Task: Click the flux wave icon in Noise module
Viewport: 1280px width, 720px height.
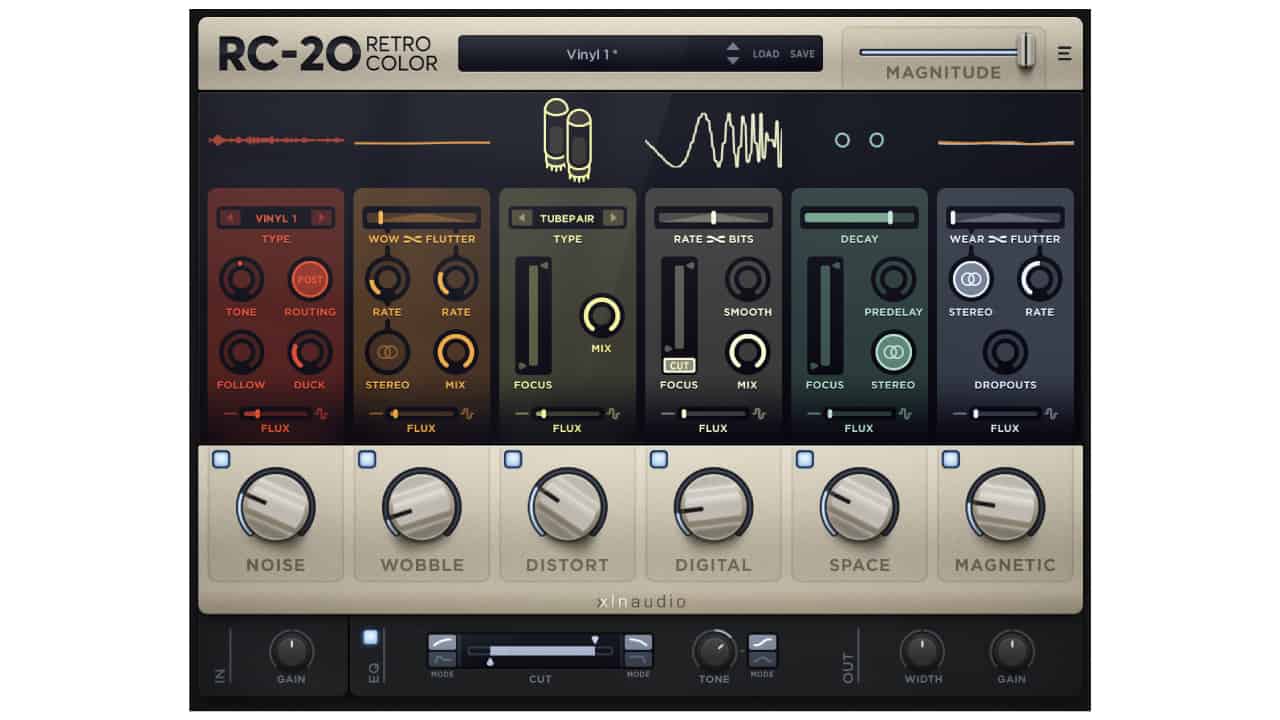Action: coord(321,413)
